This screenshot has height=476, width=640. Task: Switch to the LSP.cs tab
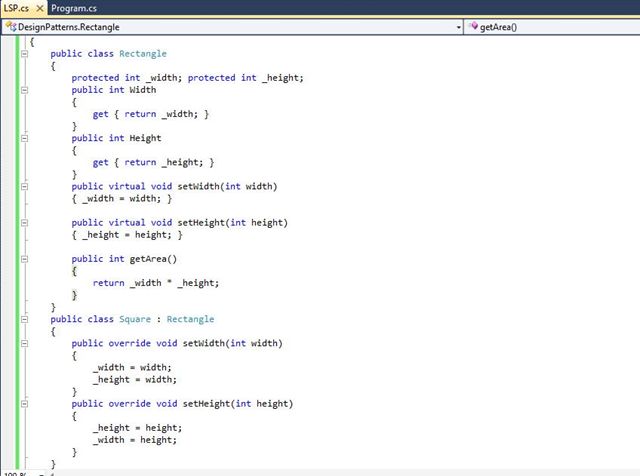click(16, 8)
